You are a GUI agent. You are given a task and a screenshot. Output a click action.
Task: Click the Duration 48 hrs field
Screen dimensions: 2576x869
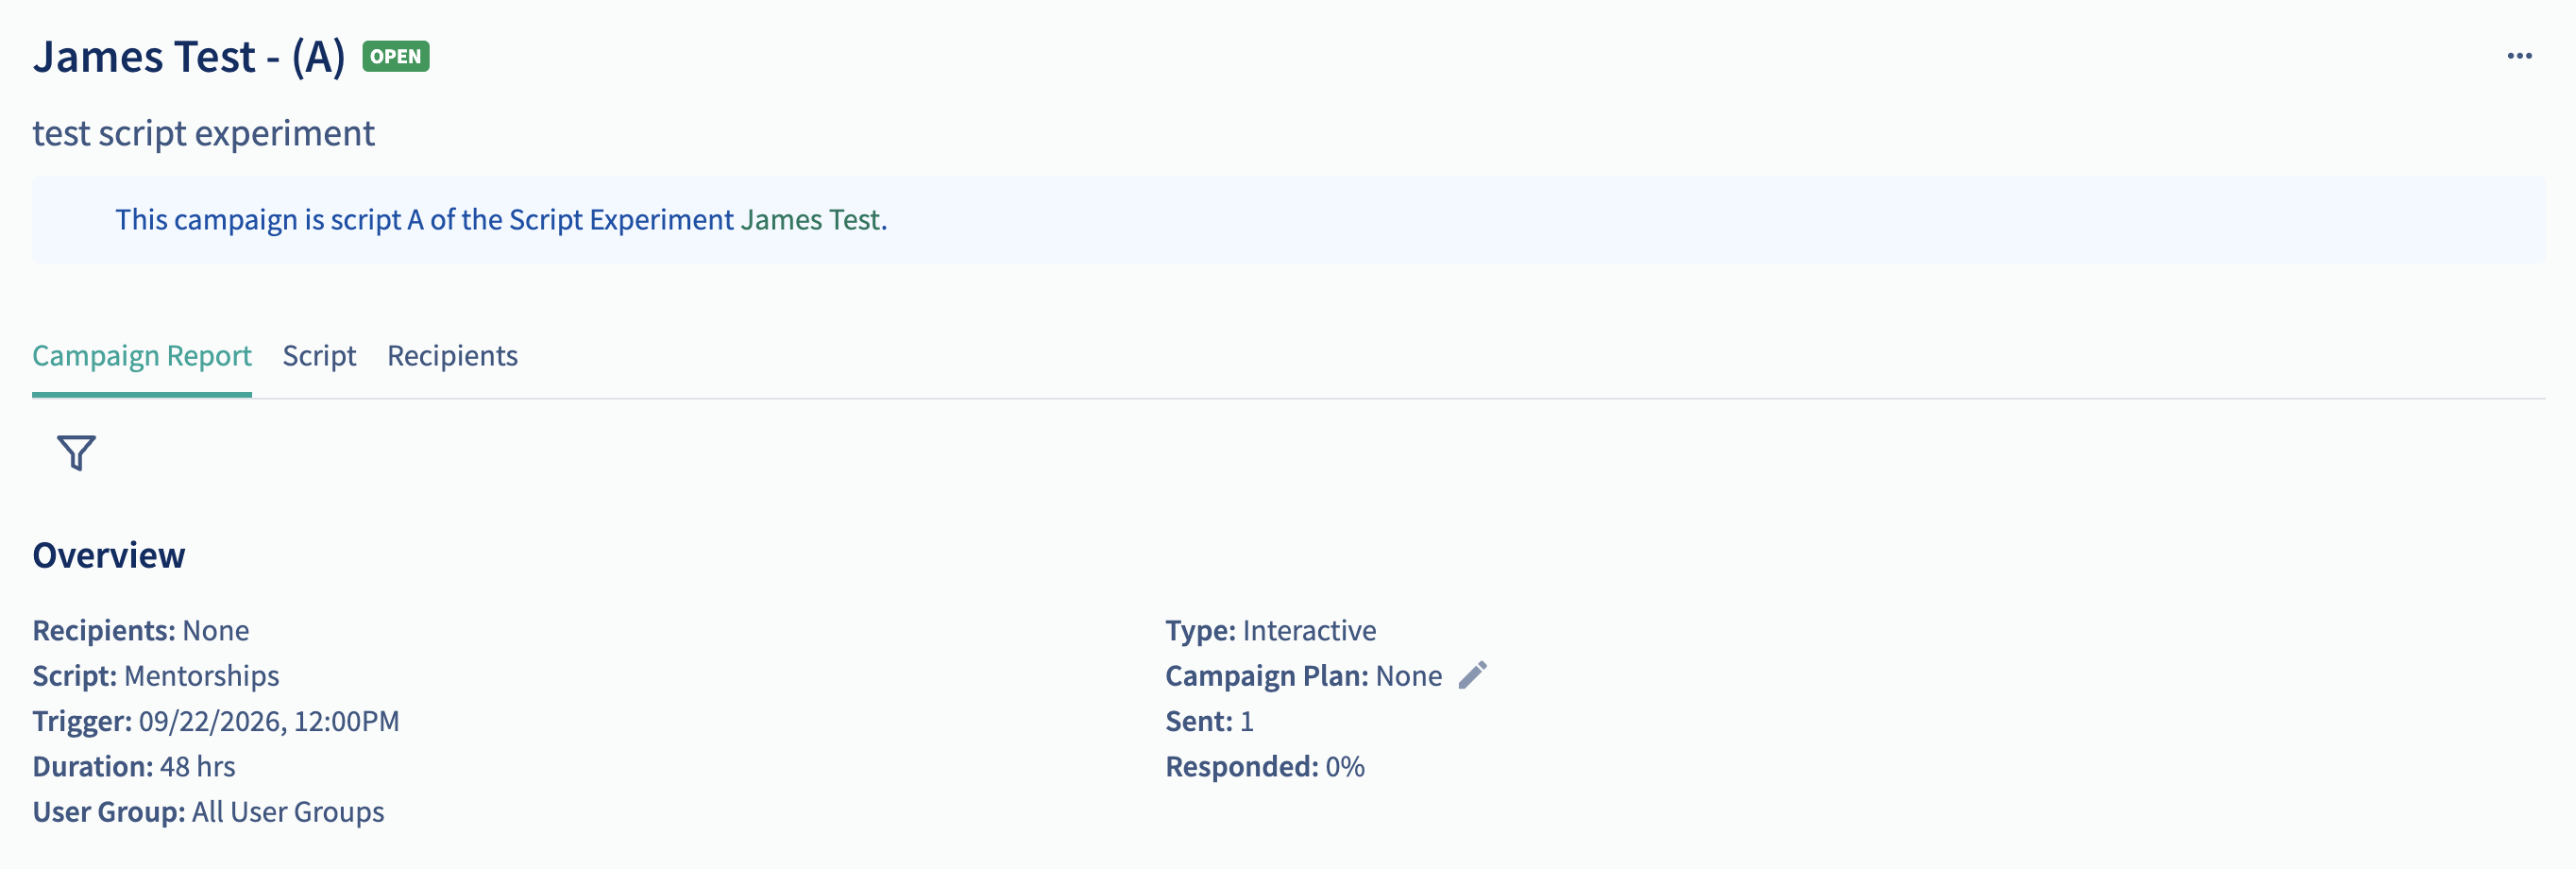[x=134, y=766]
